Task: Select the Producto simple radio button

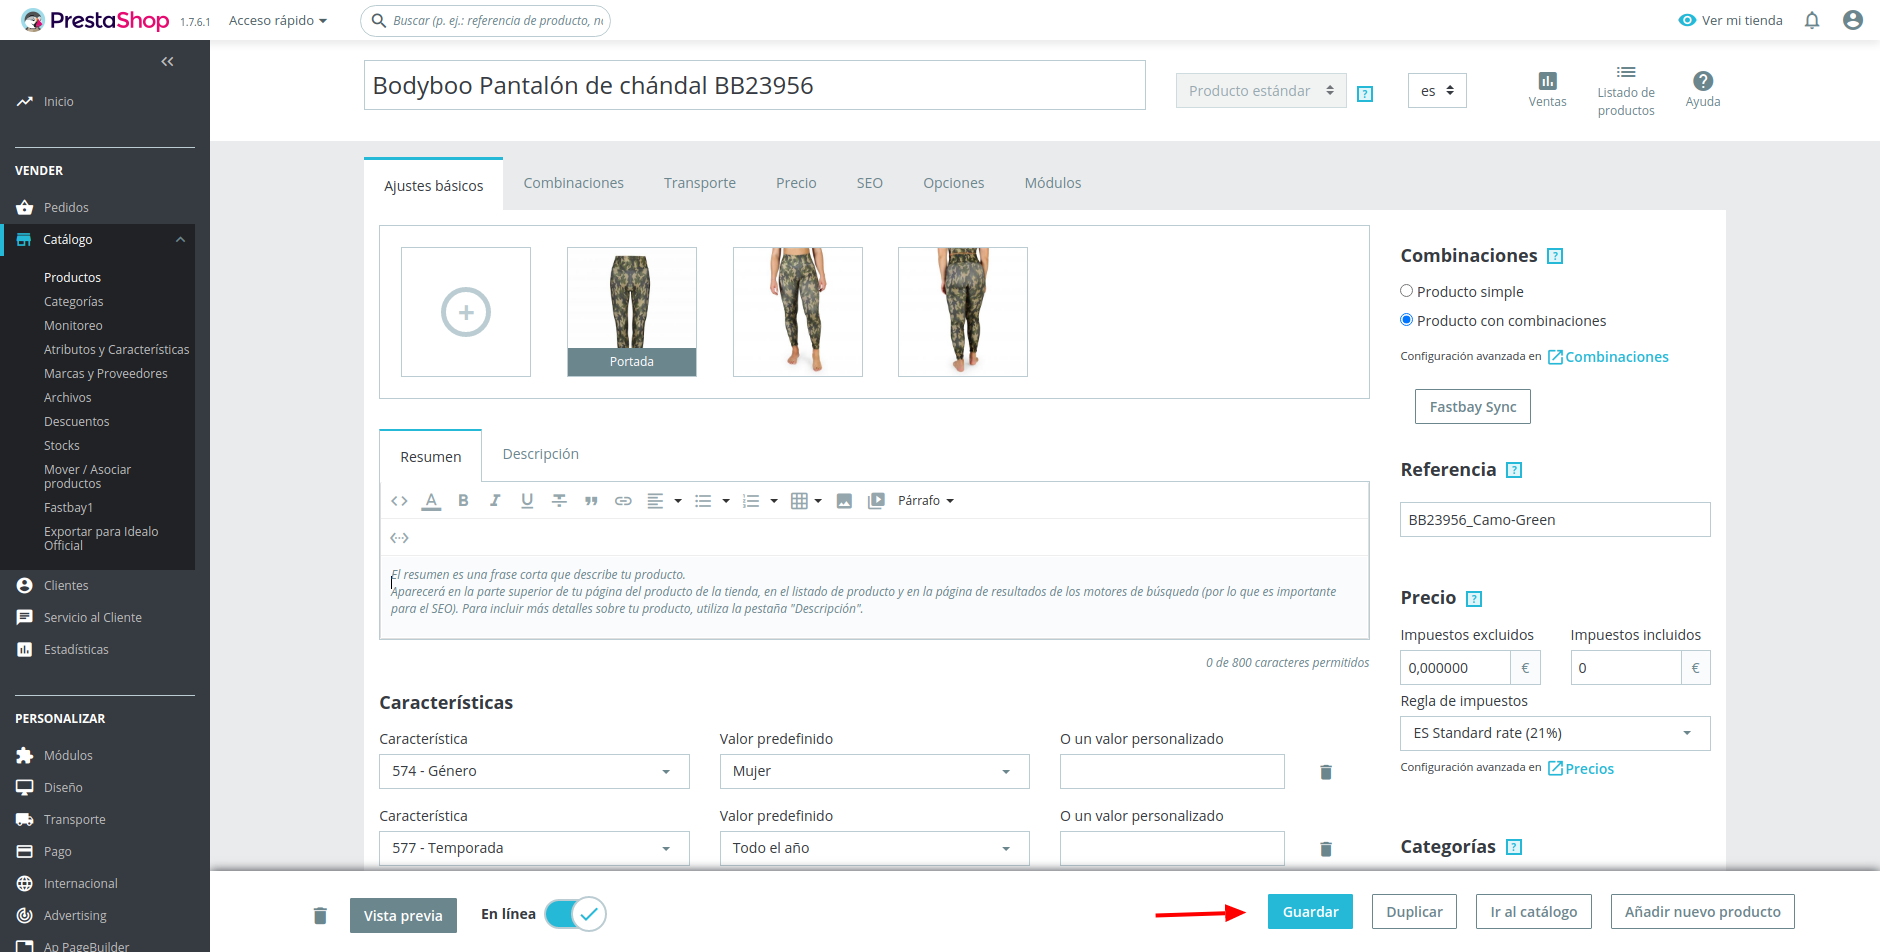Action: (1406, 291)
